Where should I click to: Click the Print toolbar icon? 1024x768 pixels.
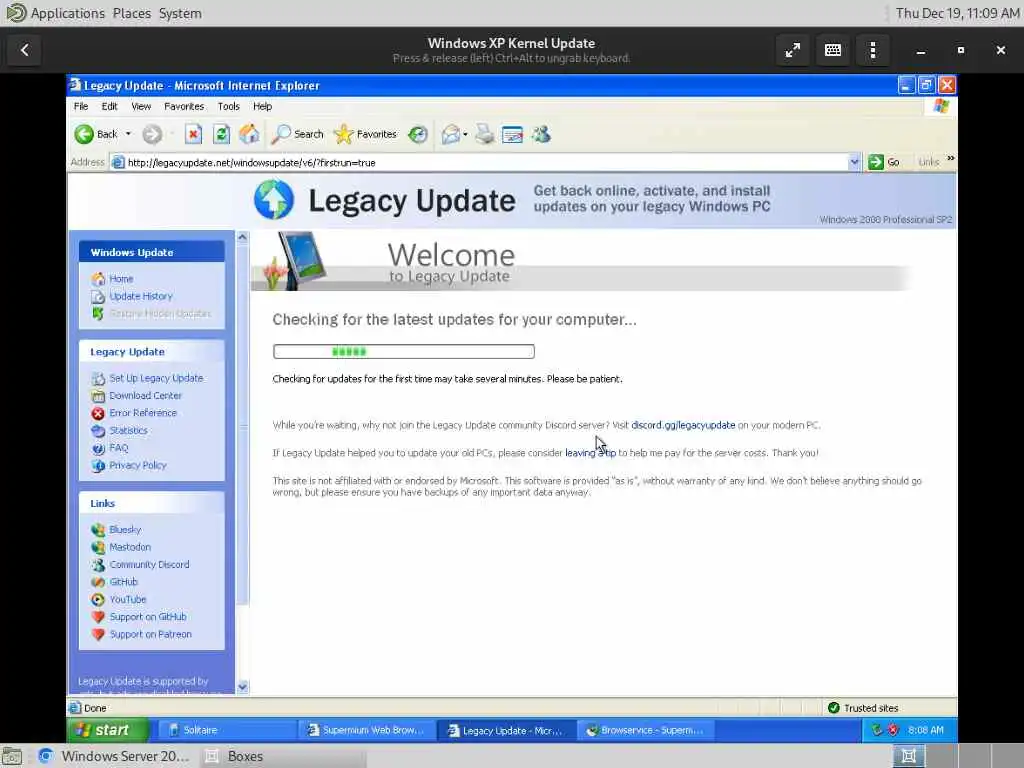[x=485, y=135]
